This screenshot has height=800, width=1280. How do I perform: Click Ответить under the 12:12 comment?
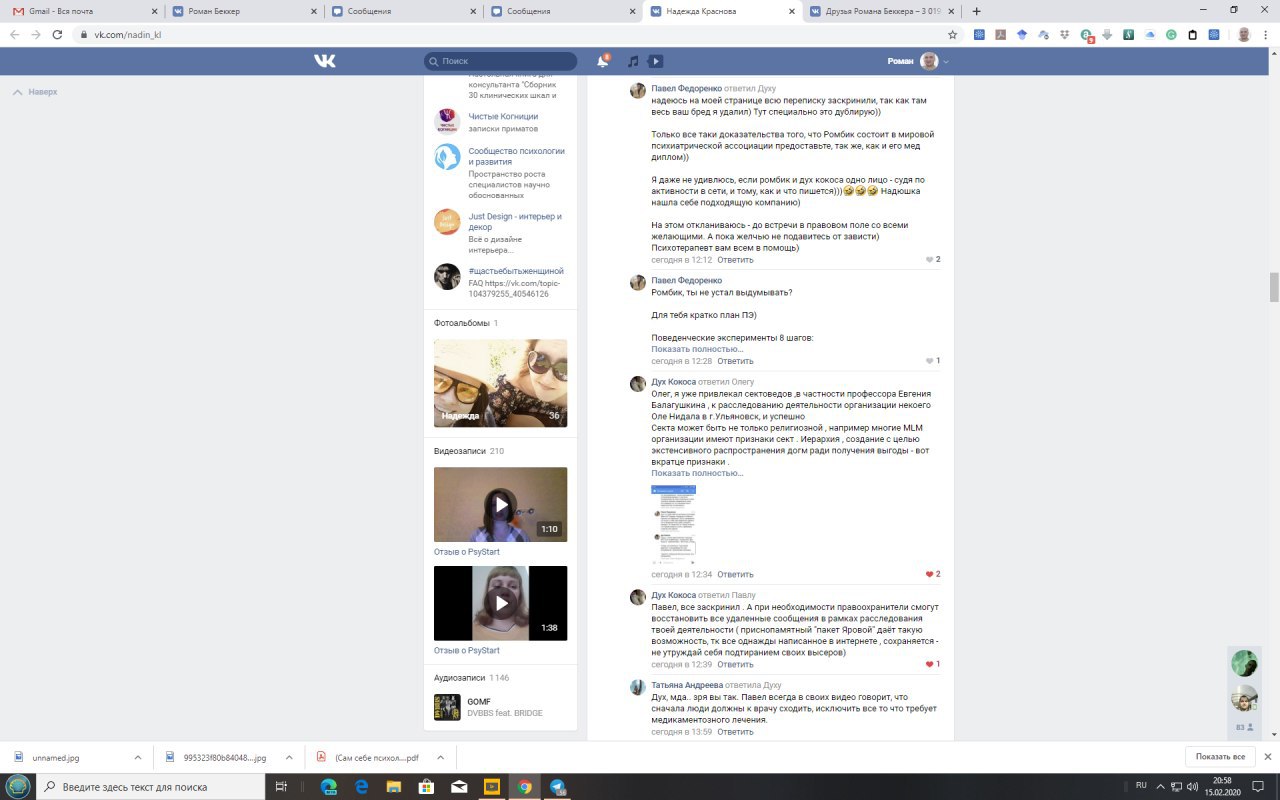tap(735, 259)
